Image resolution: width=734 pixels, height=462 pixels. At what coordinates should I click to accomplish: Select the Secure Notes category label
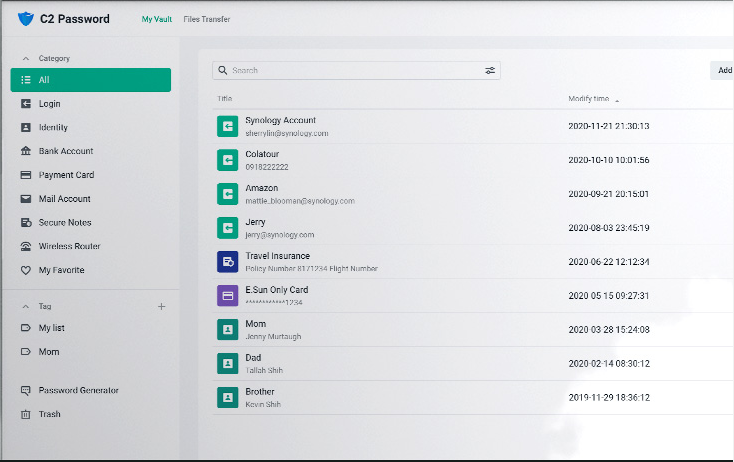tap(65, 223)
